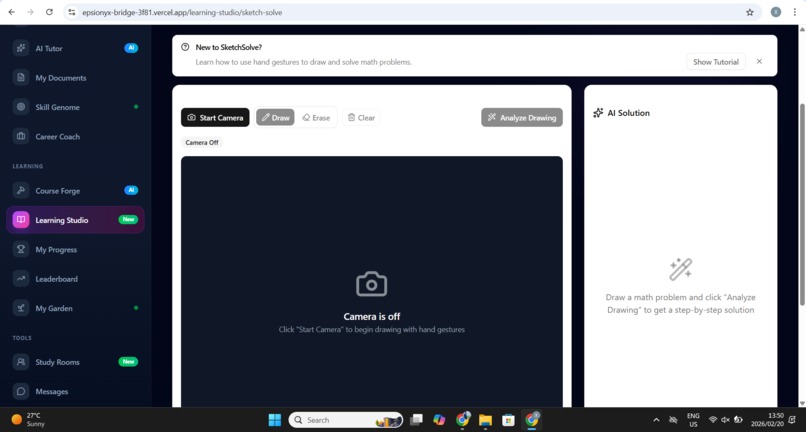
Task: Open the weather widget showing 27°C Sunny
Action: pos(28,420)
